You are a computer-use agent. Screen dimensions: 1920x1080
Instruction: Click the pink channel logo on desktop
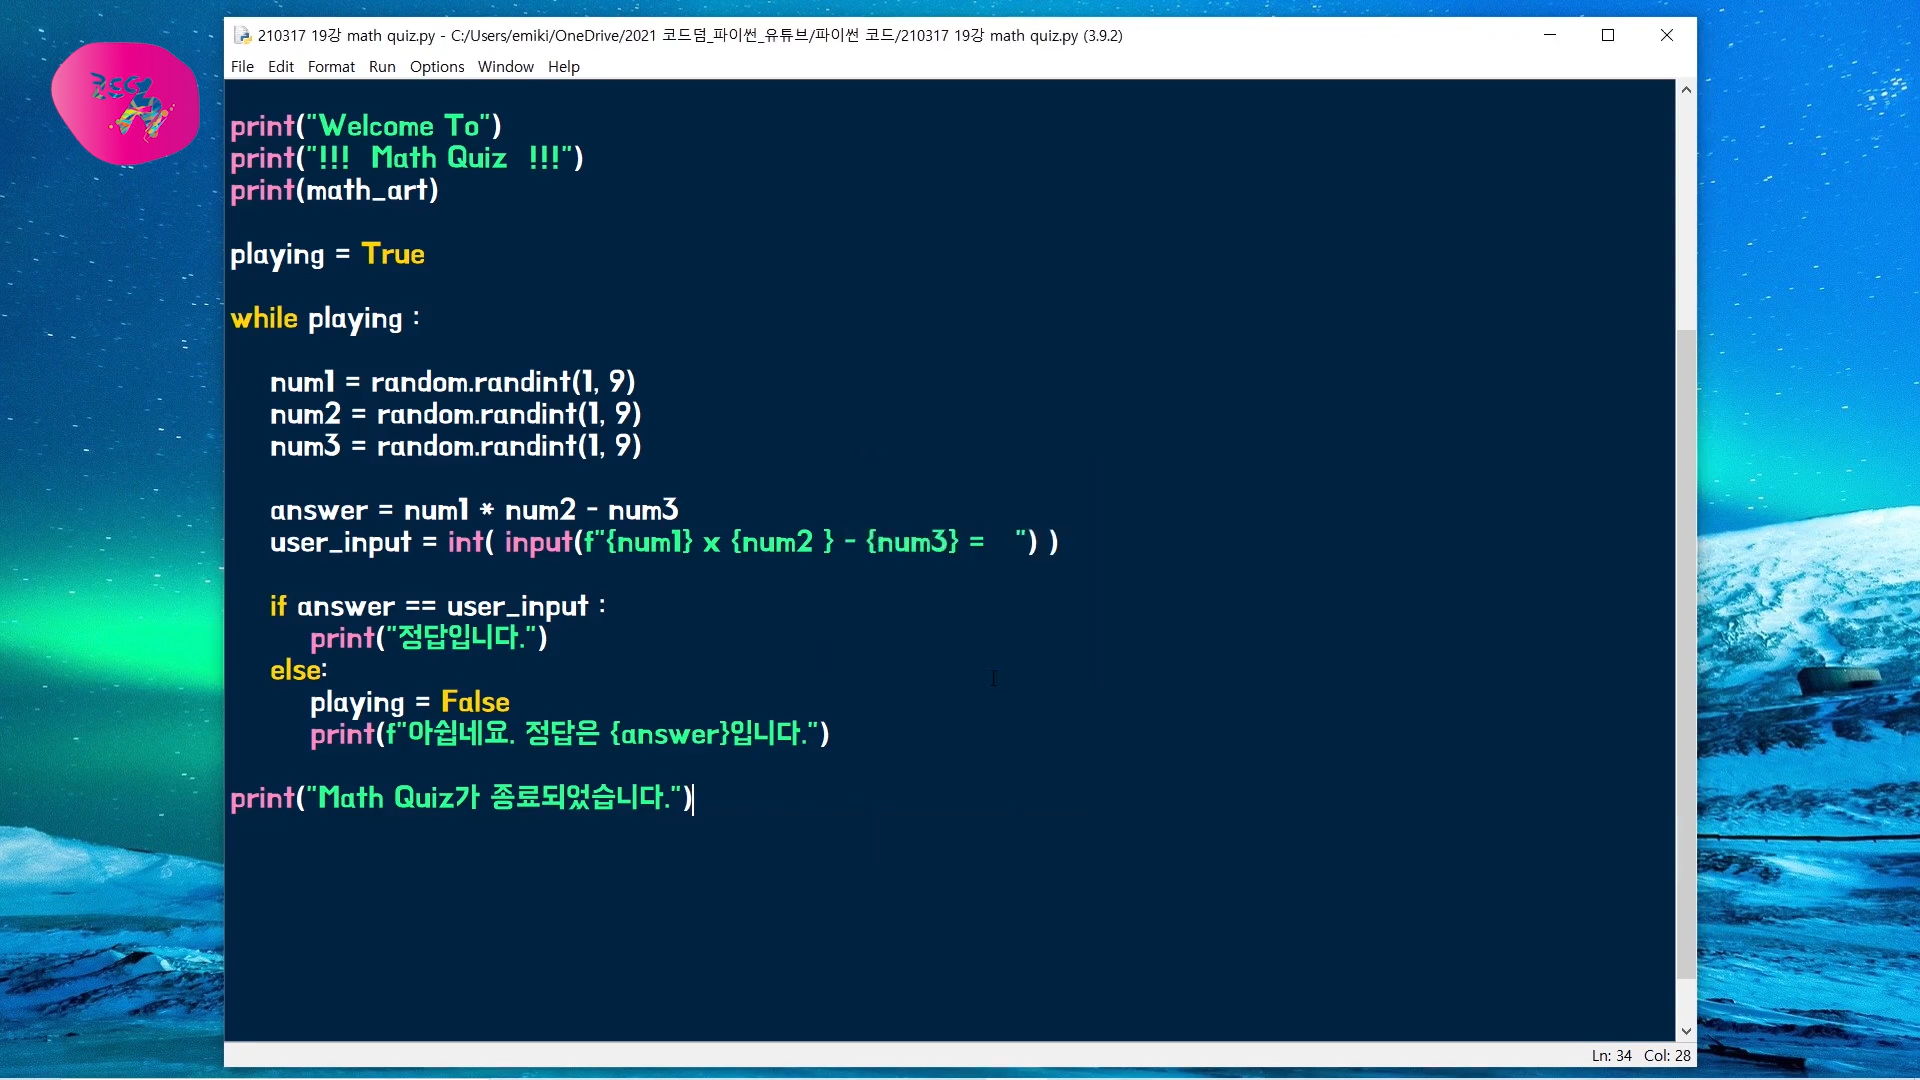(125, 103)
